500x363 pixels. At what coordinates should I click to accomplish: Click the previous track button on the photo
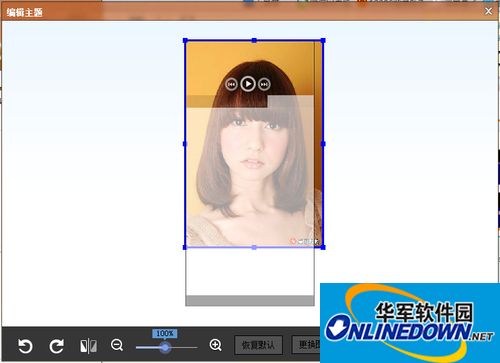coord(231,84)
